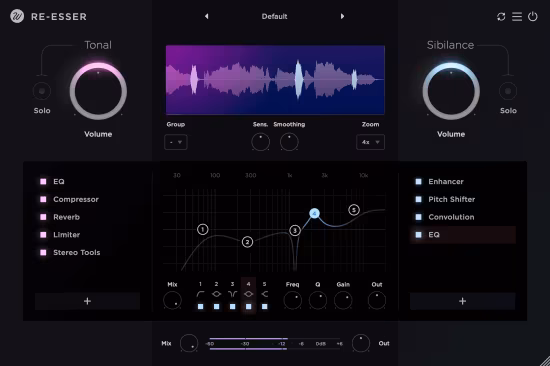
Task: Click band 2 bell filter shape icon
Action: pos(216,294)
